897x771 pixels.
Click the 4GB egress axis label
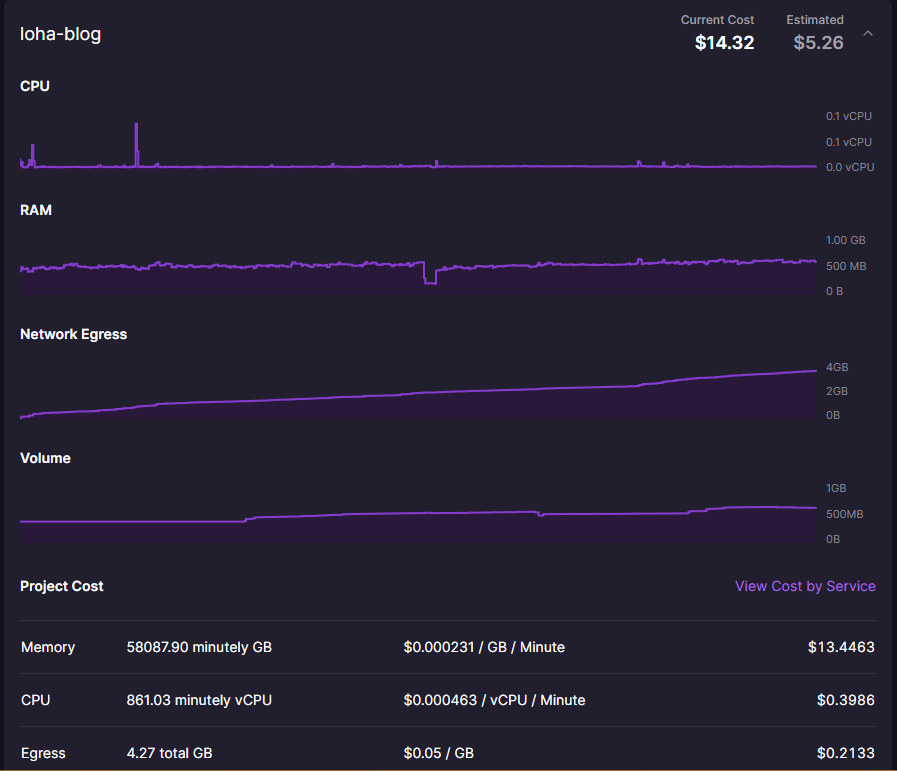(x=837, y=367)
